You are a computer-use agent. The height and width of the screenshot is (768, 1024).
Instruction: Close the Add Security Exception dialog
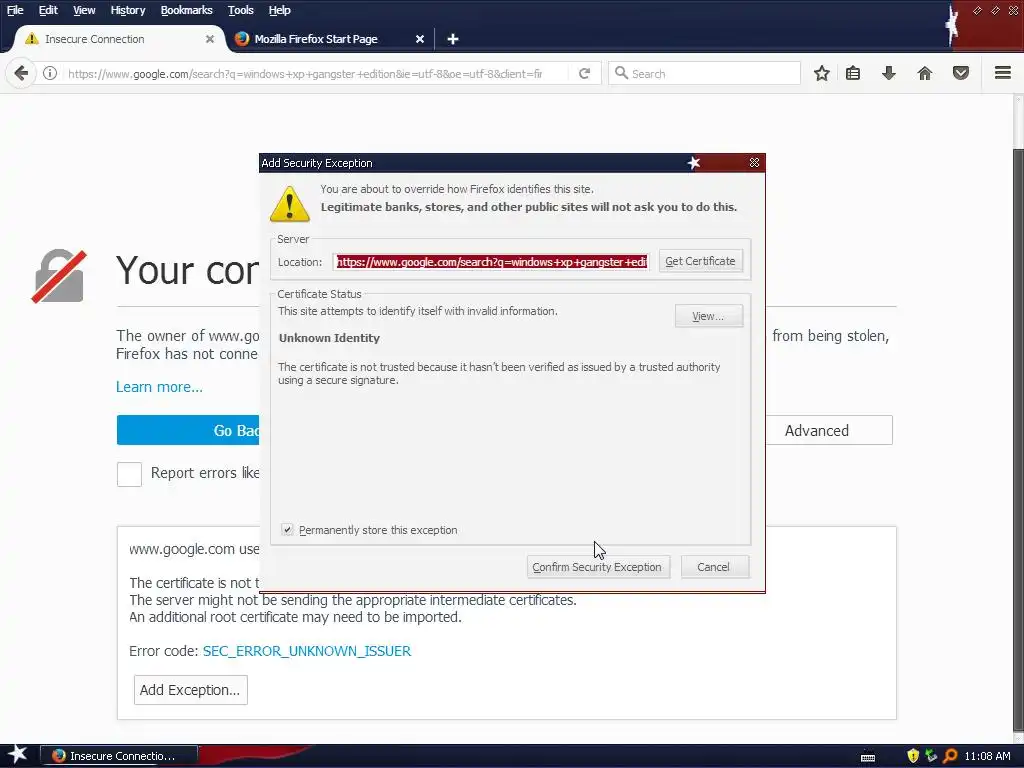(x=754, y=163)
